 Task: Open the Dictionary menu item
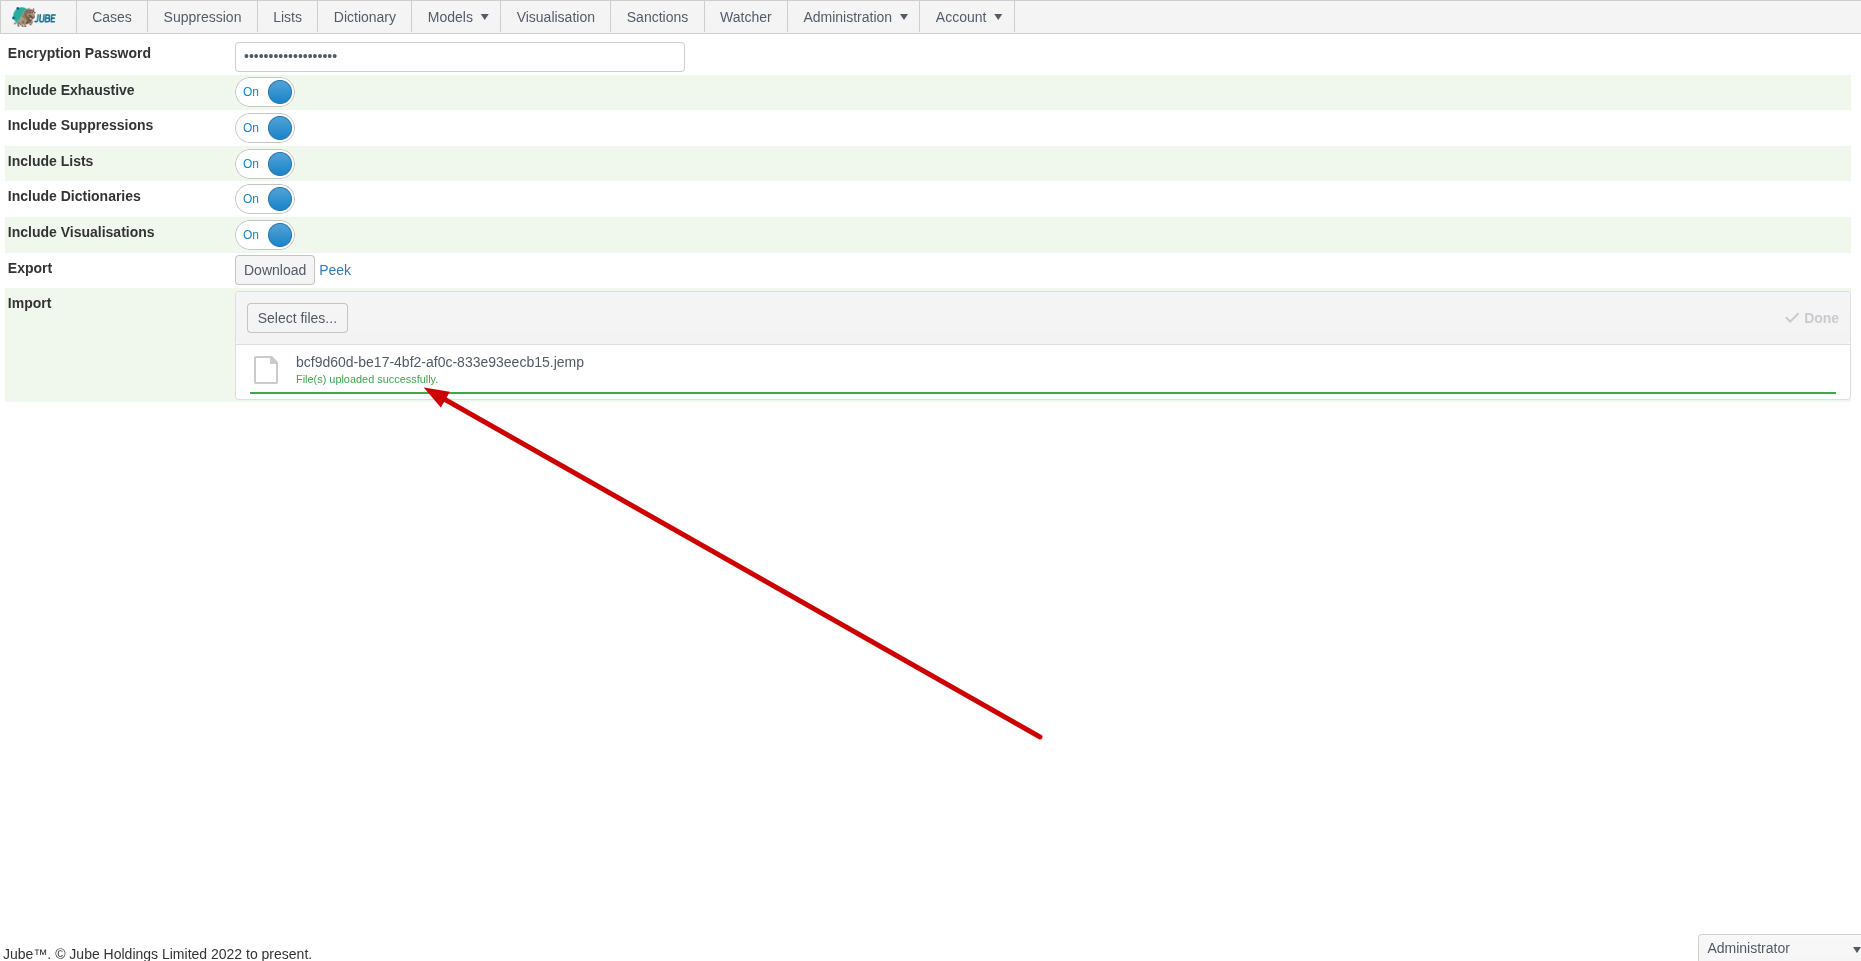pos(365,17)
